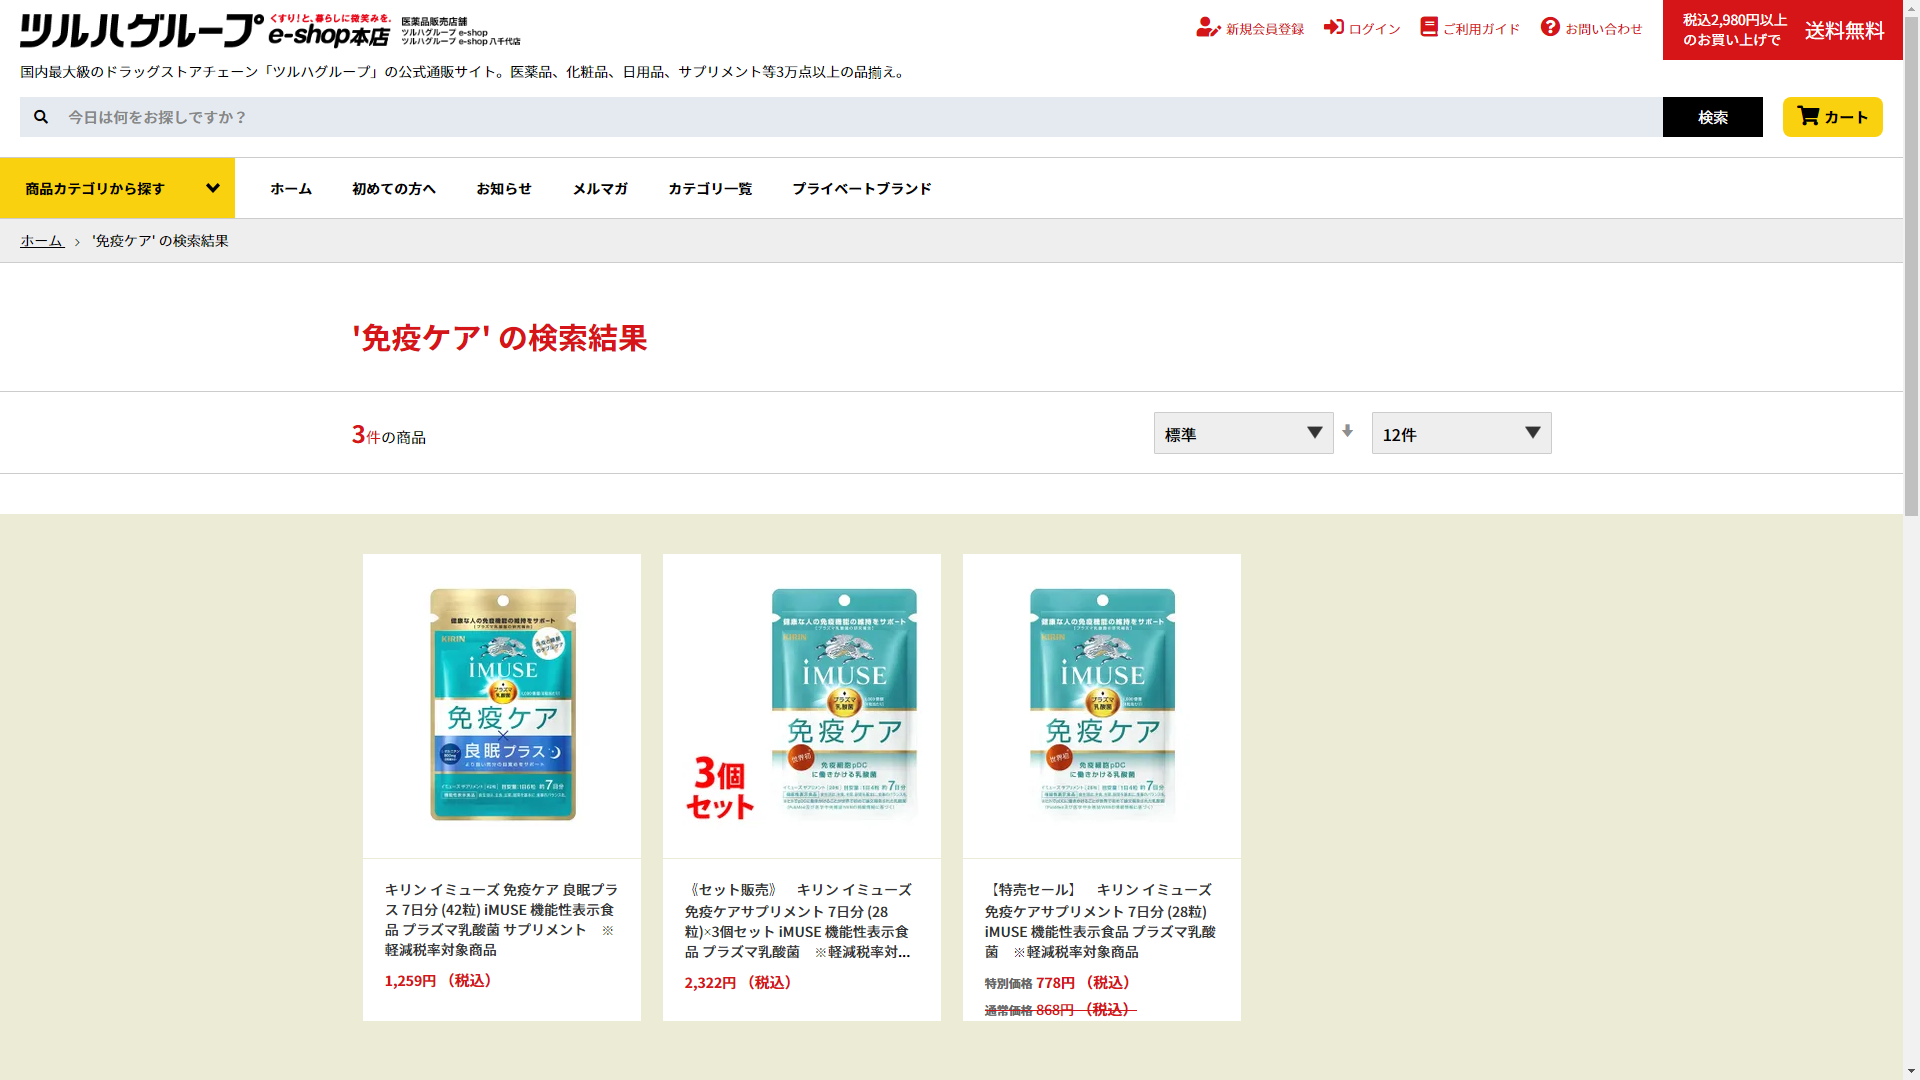1920x1080 pixels.
Task: Click the magnifier icon in search bar
Action: tap(41, 117)
